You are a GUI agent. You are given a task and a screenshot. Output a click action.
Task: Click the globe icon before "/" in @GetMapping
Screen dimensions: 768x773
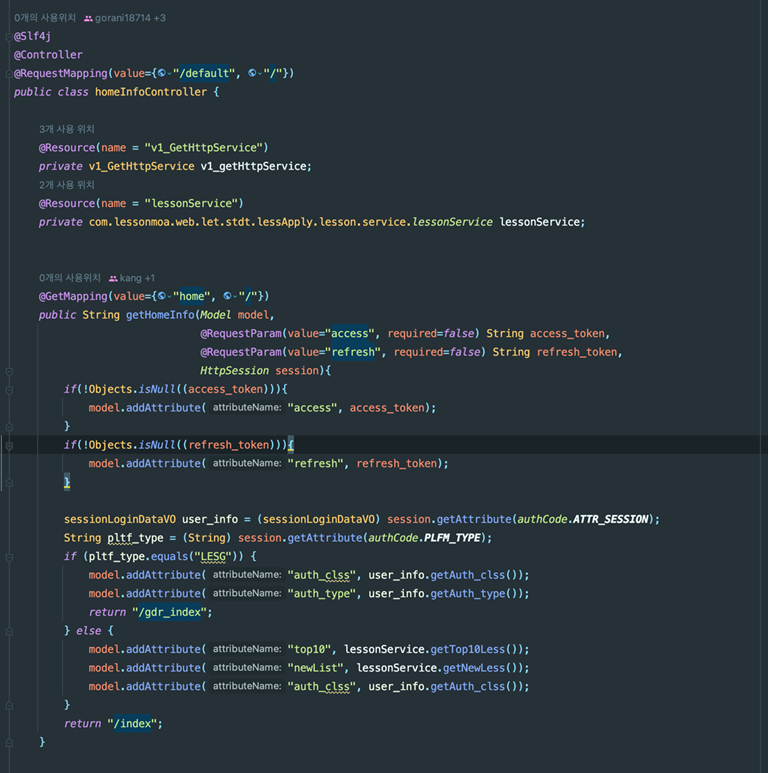(x=227, y=296)
